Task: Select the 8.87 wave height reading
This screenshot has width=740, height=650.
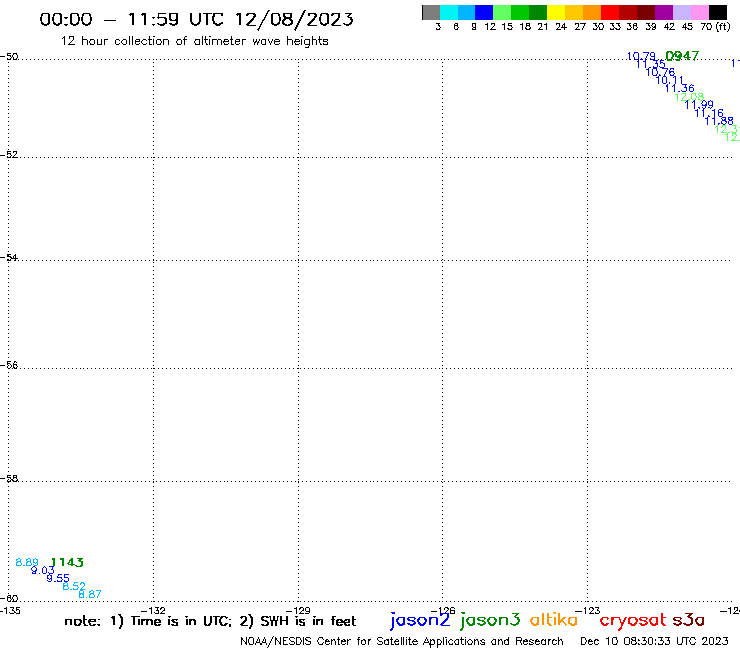Action: point(90,594)
